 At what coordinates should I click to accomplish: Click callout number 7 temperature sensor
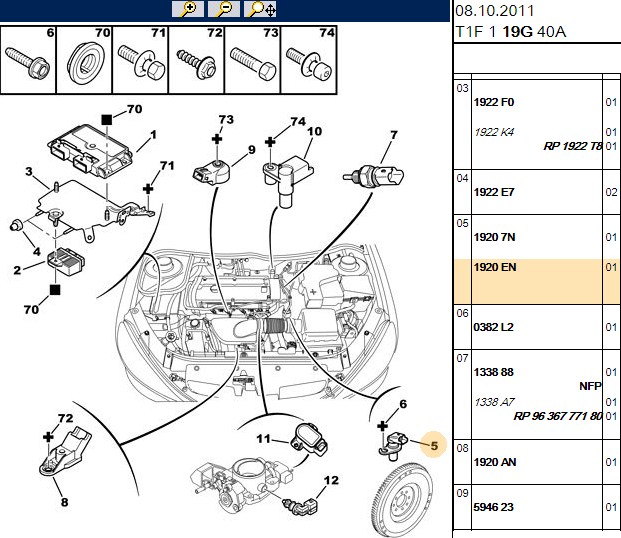393,135
